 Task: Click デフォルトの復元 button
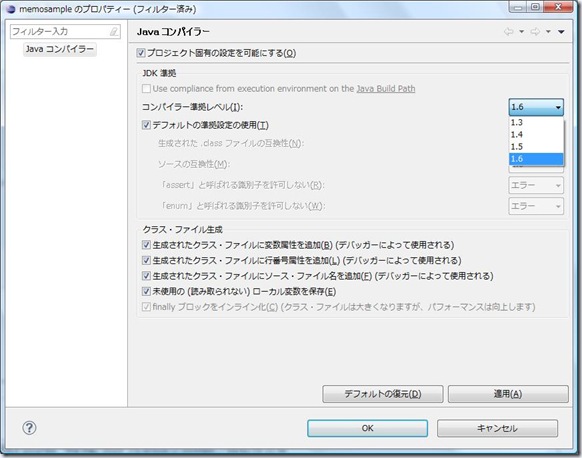click(x=383, y=394)
